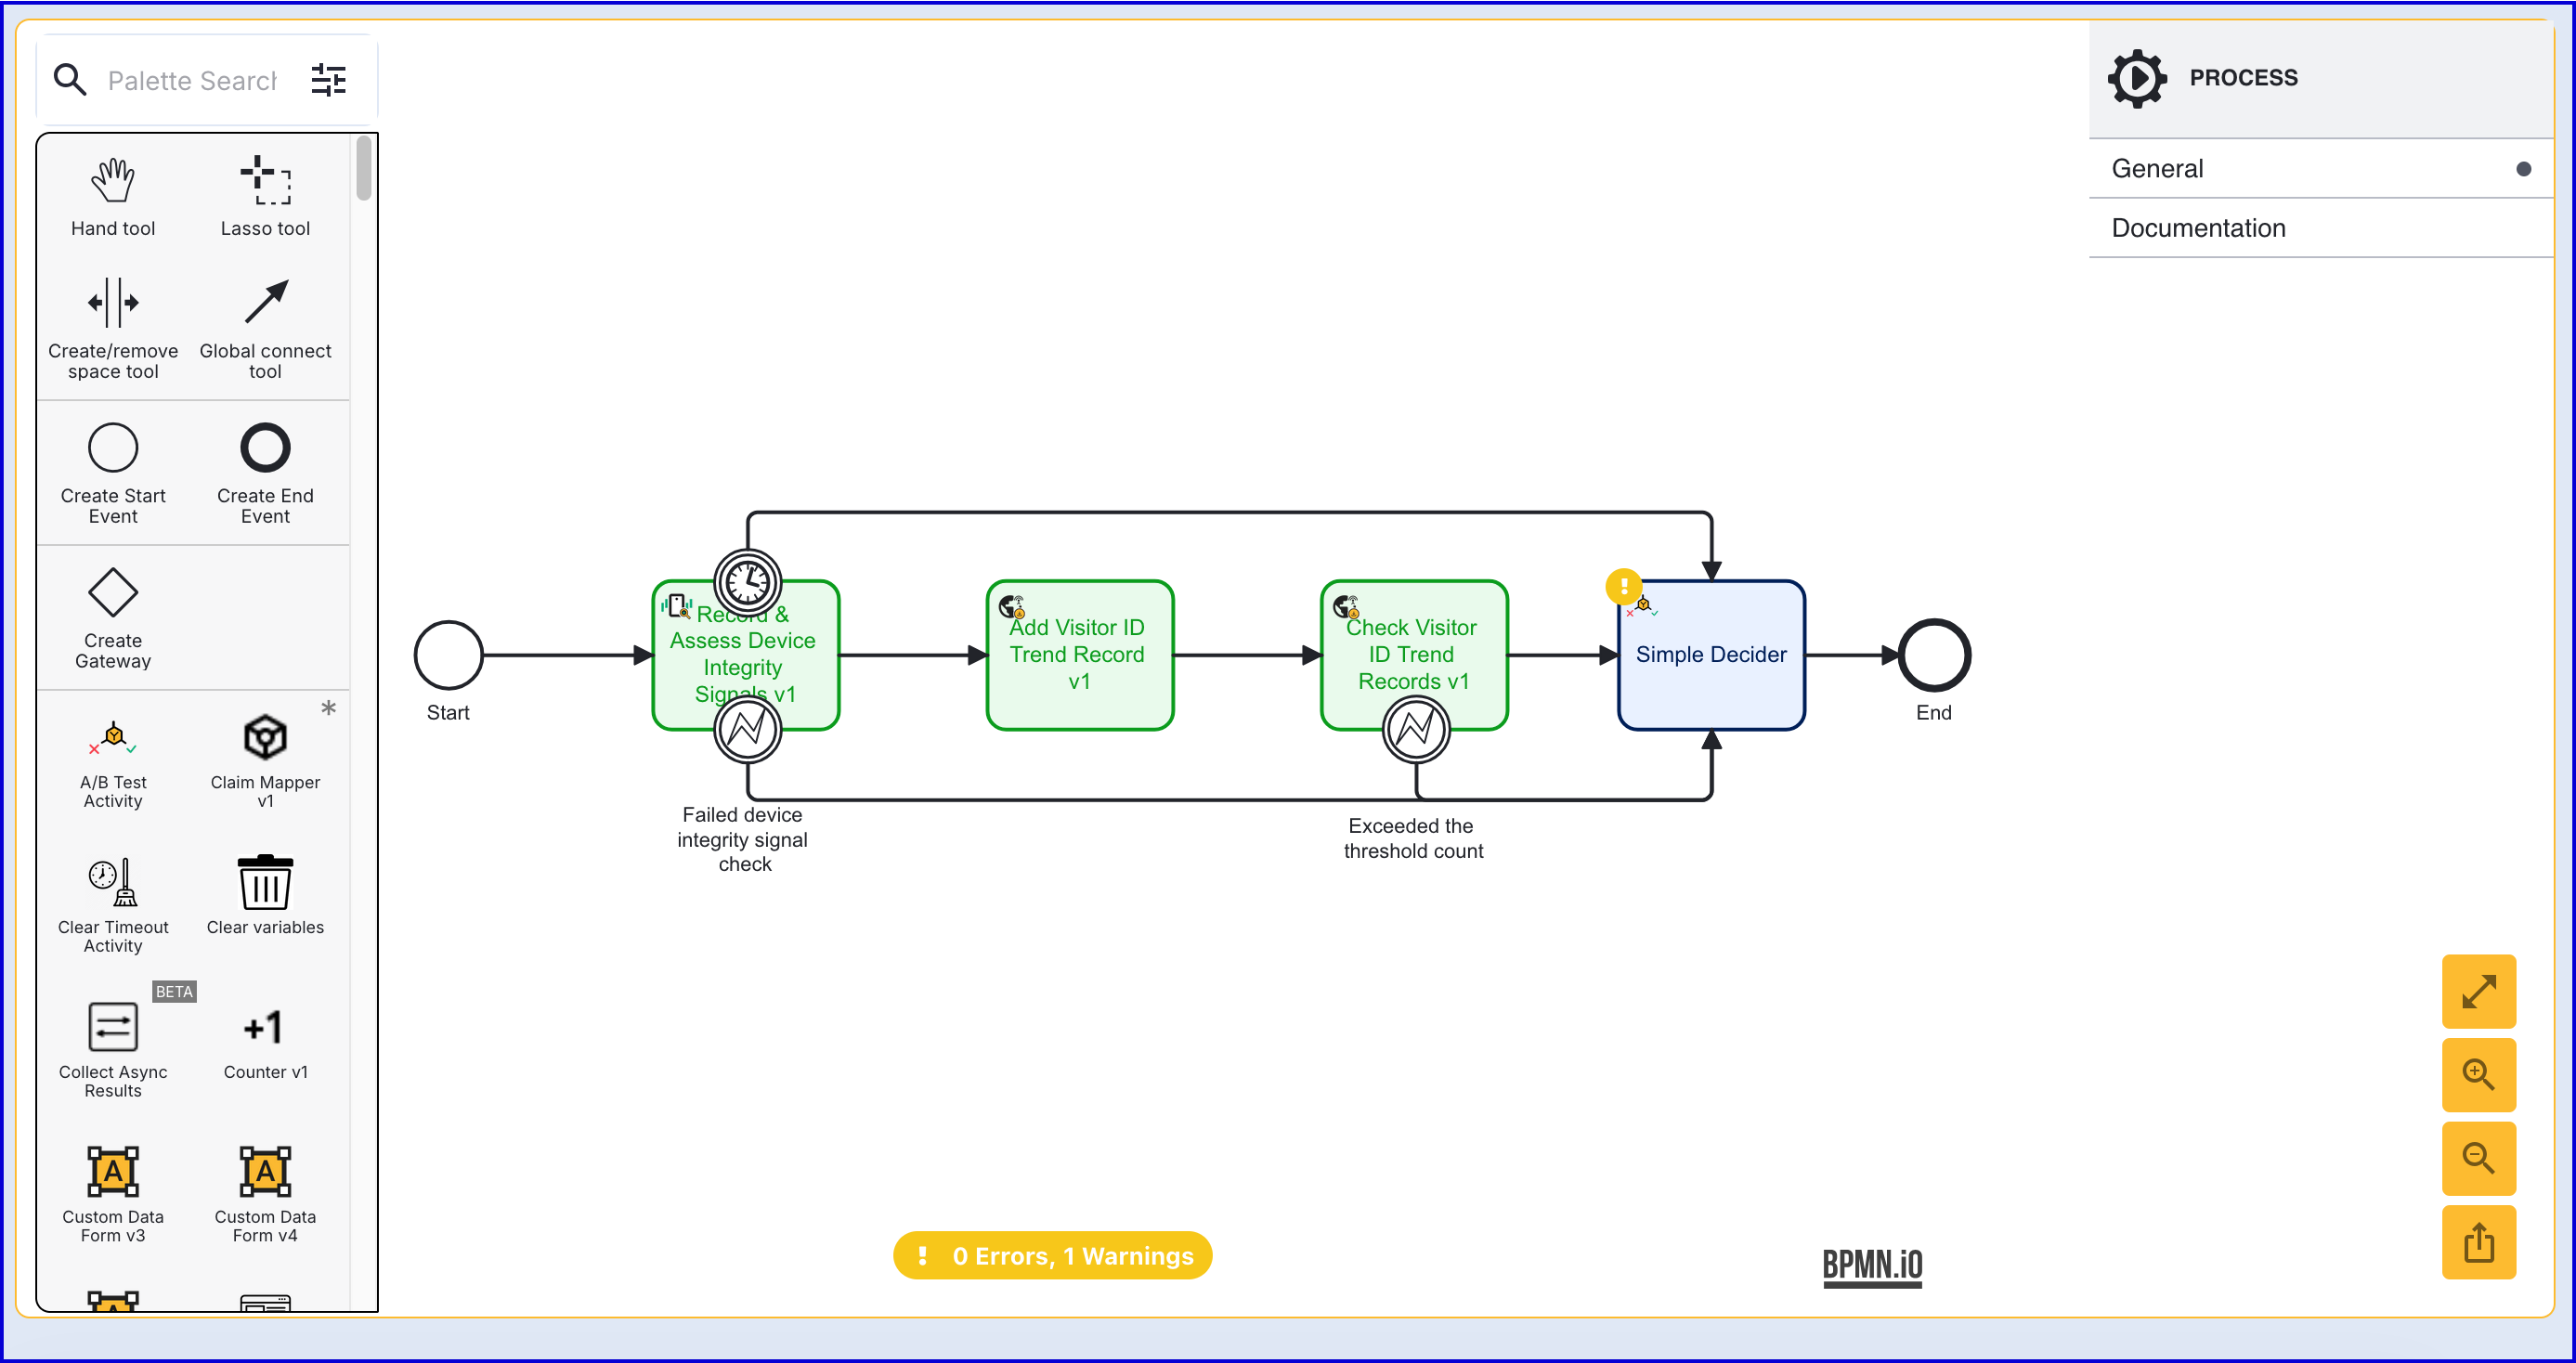Click the yellow warning badge on Simple Decider
The width and height of the screenshot is (2576, 1363).
coord(1623,586)
